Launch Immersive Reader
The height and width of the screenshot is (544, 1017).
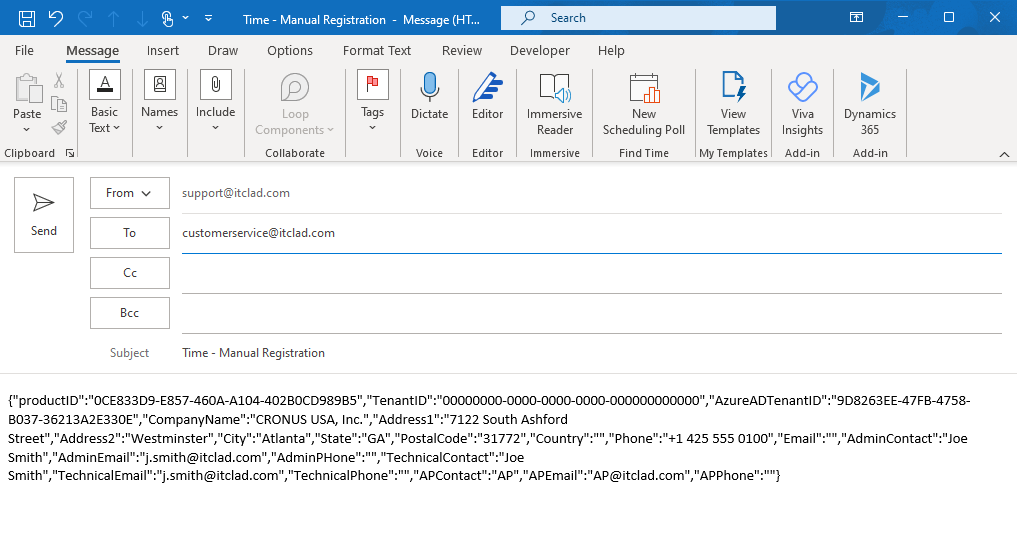(x=555, y=104)
